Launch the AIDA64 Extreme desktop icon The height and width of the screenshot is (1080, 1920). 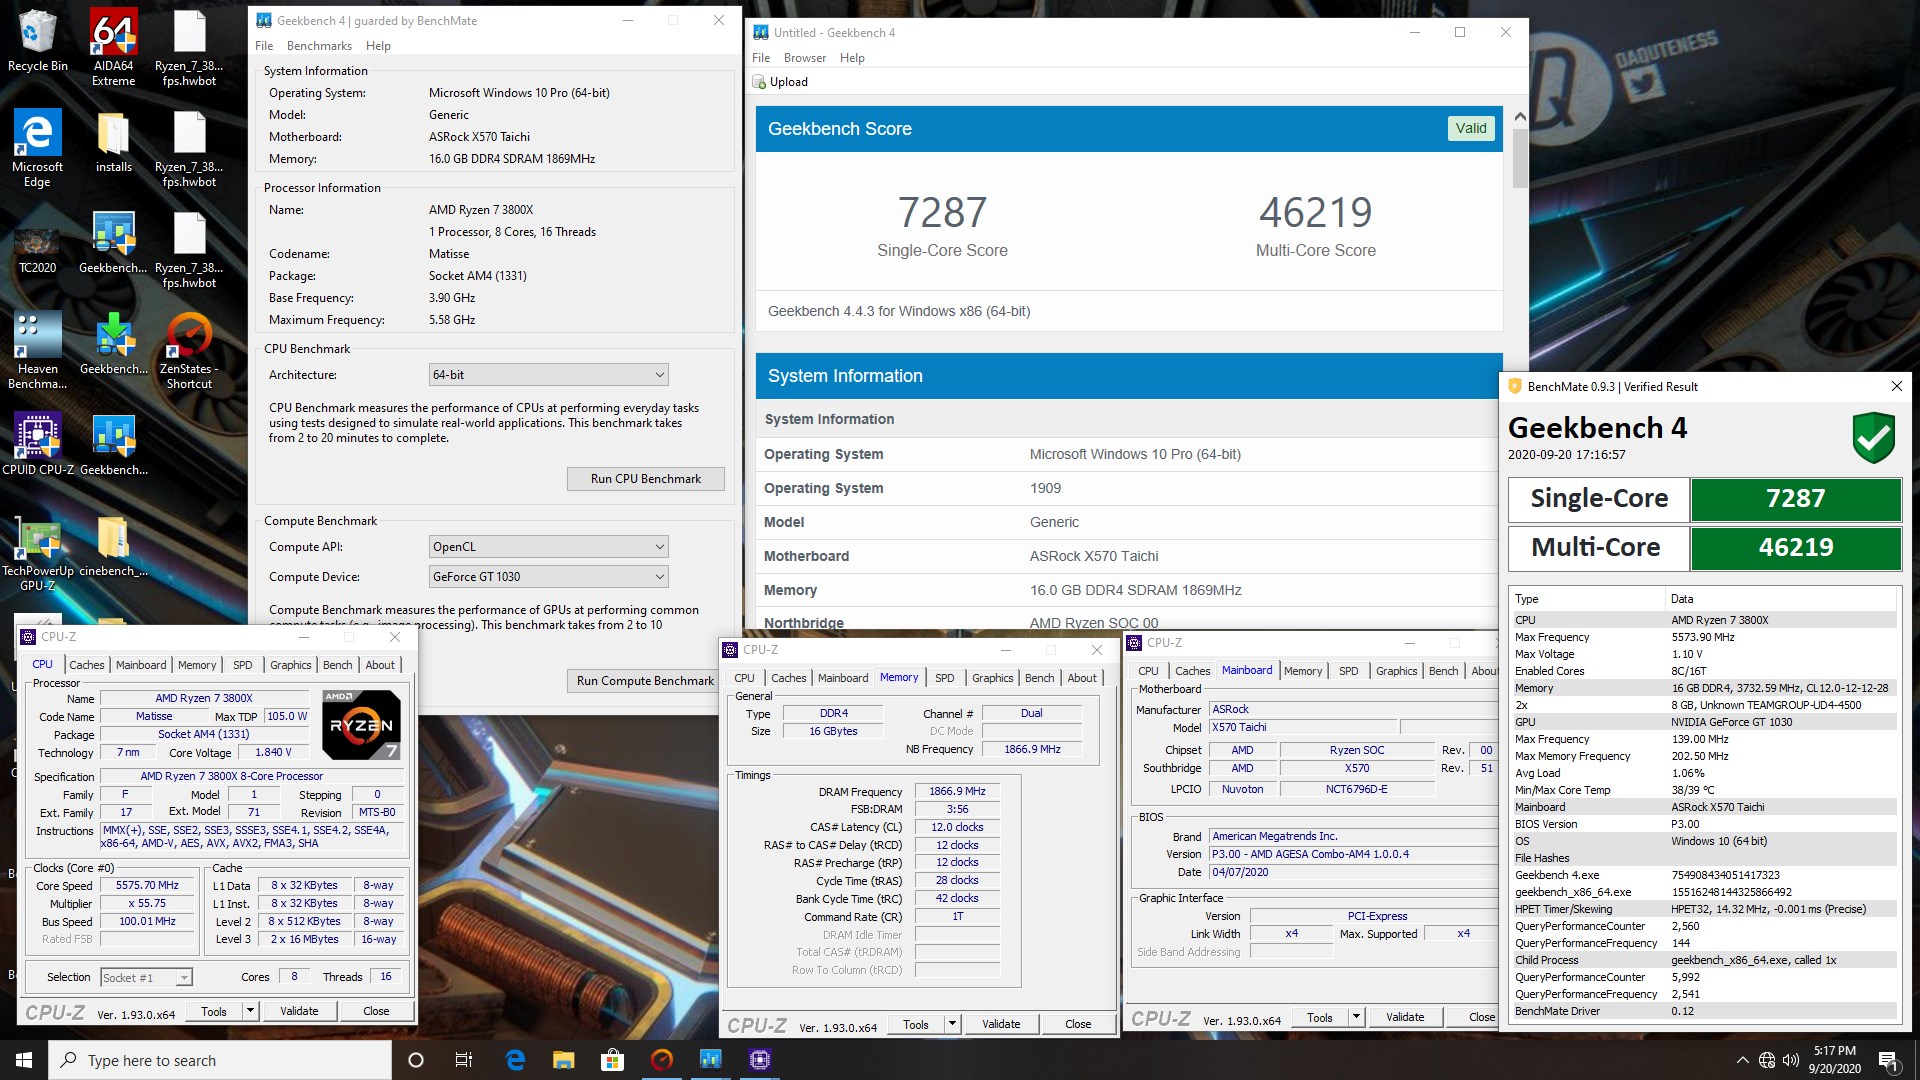(113, 46)
